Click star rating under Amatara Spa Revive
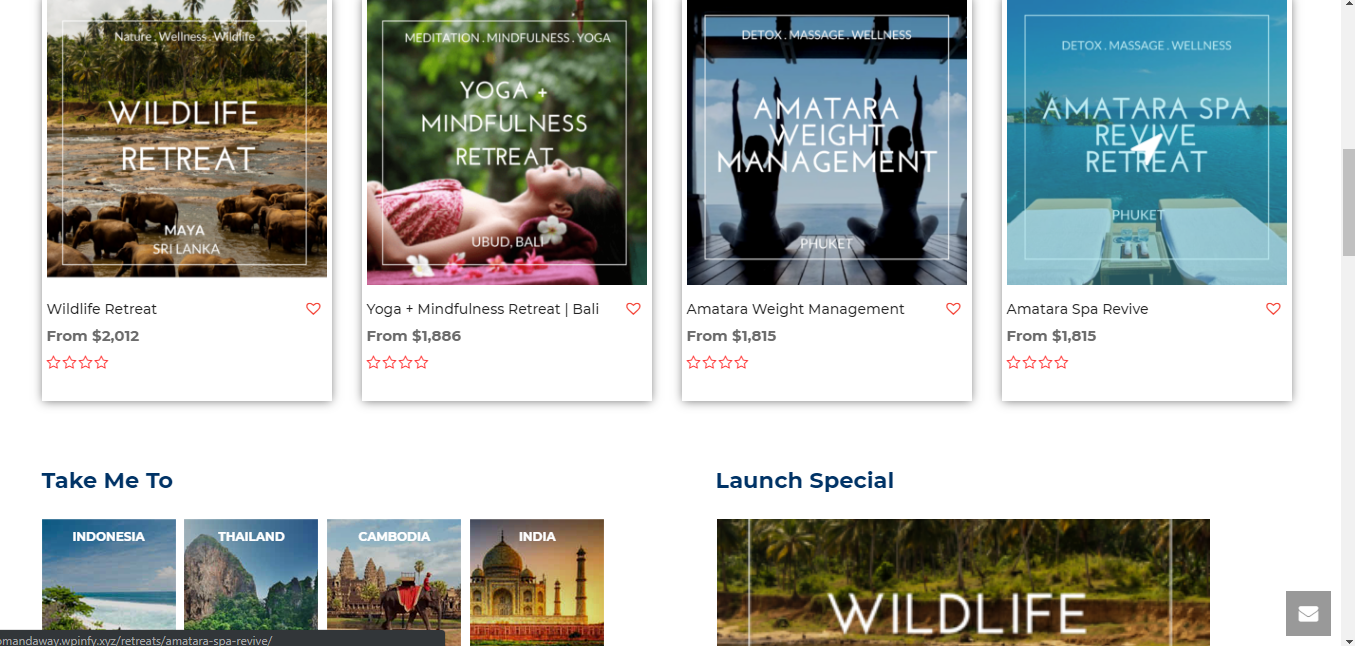This screenshot has width=1355, height=646. [x=1038, y=363]
